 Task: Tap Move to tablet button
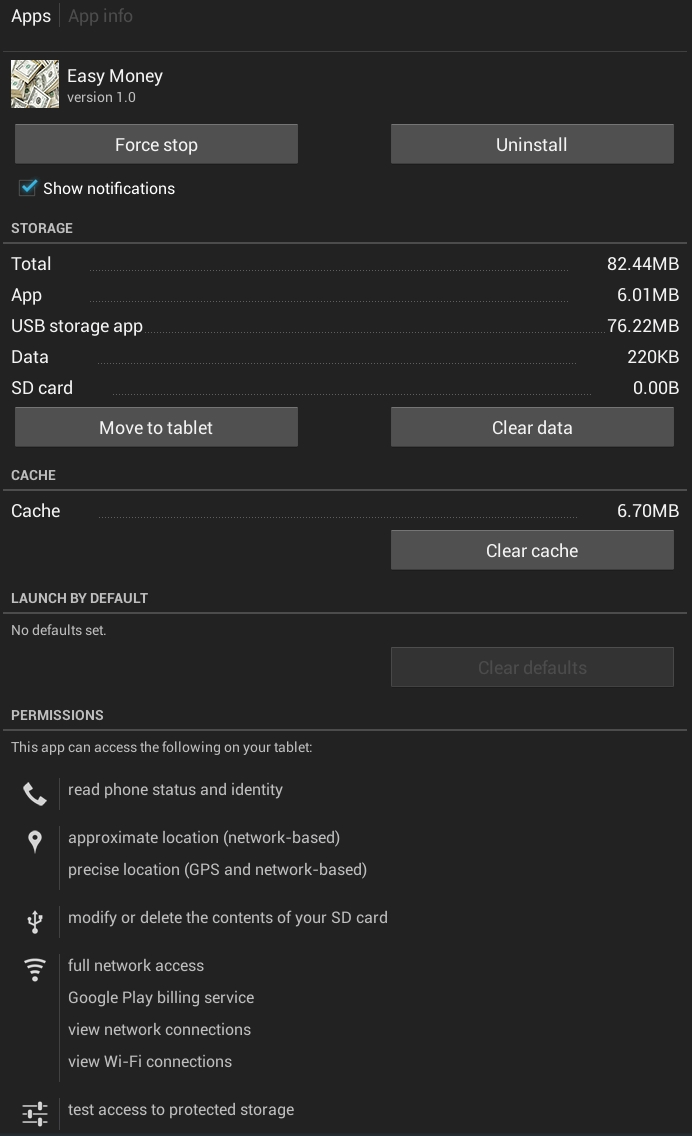click(x=156, y=427)
